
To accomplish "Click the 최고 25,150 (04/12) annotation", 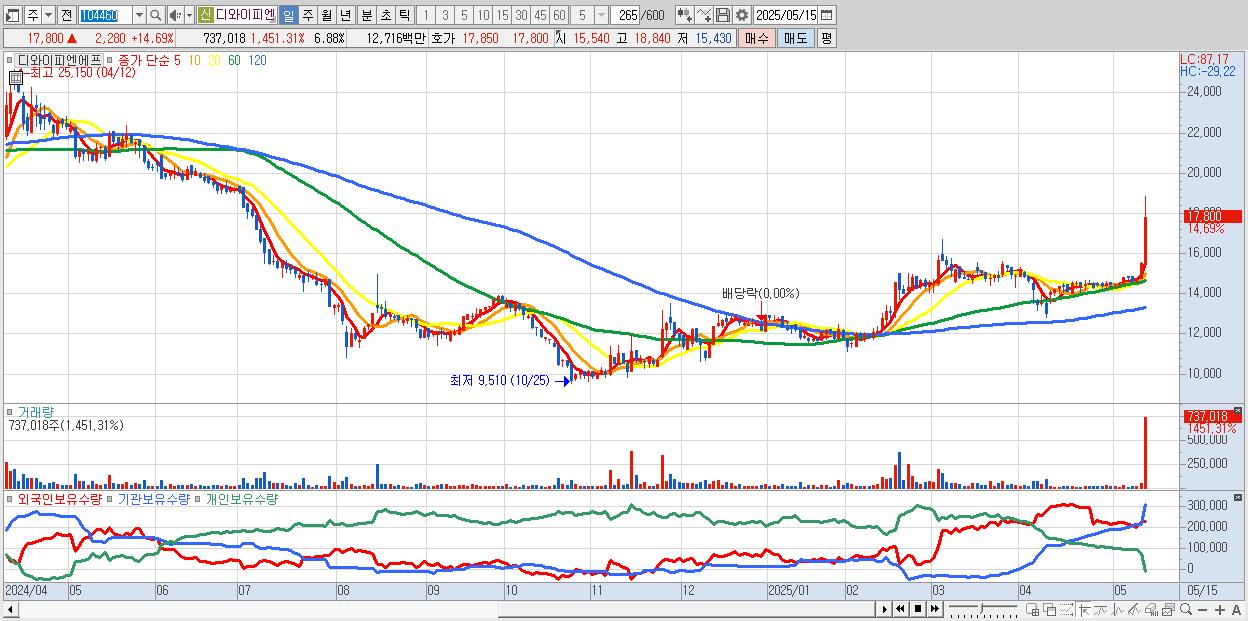I will click(x=82, y=73).
